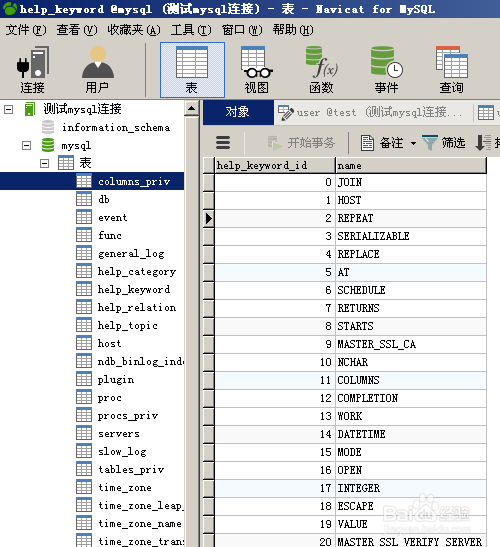Click the event table icon
This screenshot has height=547, width=500.
point(84,217)
